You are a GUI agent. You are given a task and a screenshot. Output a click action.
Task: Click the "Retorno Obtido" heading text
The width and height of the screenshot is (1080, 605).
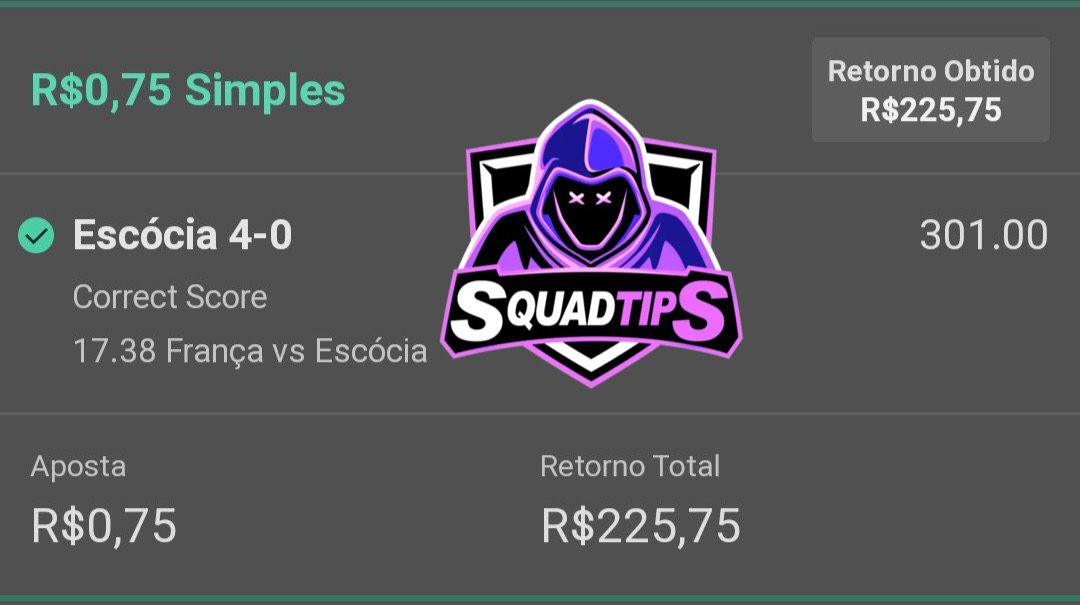(930, 71)
